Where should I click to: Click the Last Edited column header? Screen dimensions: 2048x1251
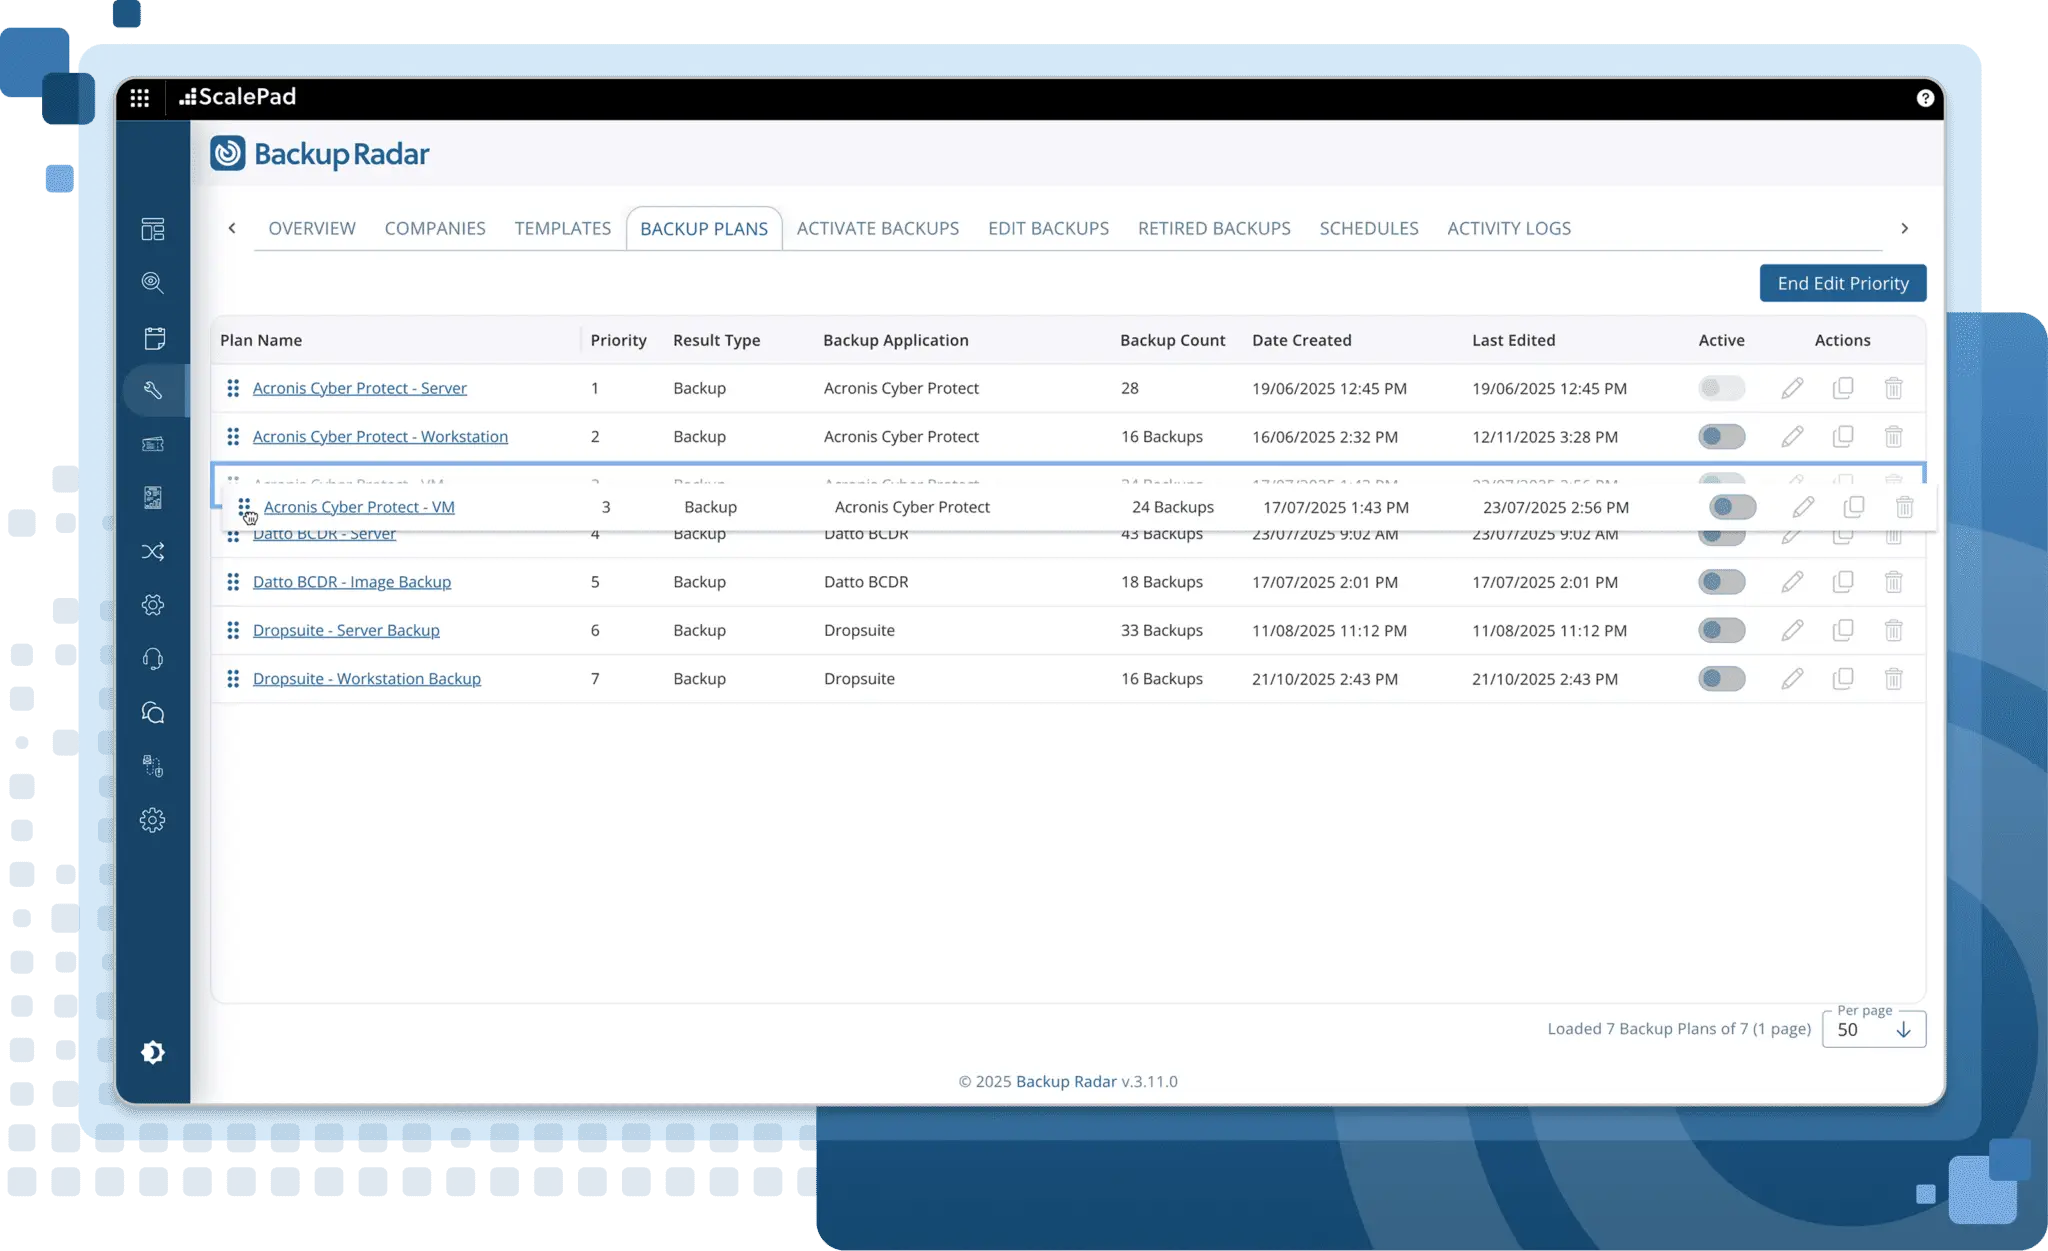click(x=1513, y=340)
